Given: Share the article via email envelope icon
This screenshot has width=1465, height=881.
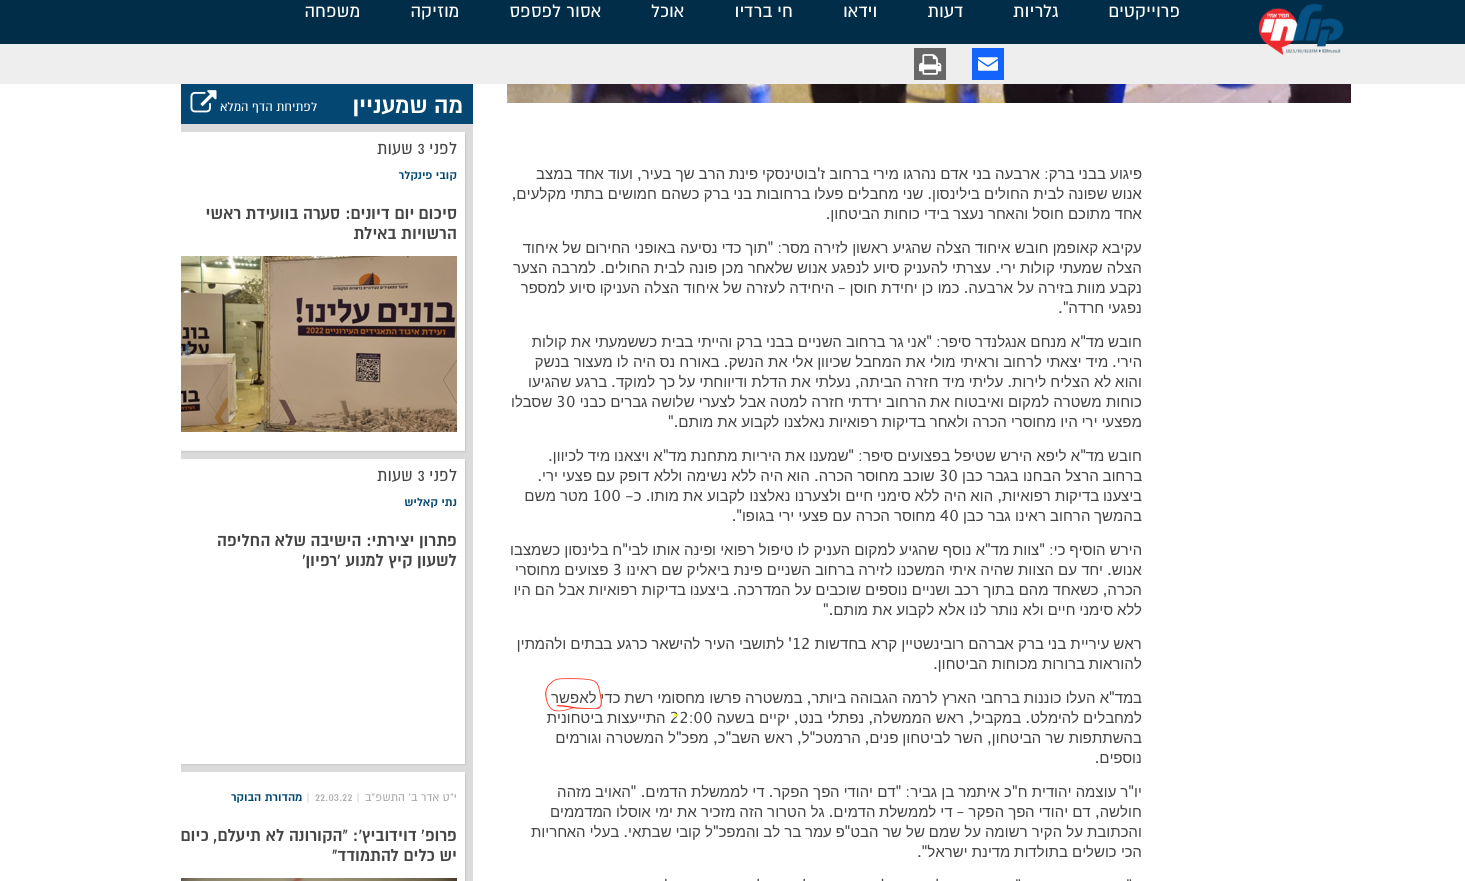Looking at the screenshot, I should click(988, 62).
